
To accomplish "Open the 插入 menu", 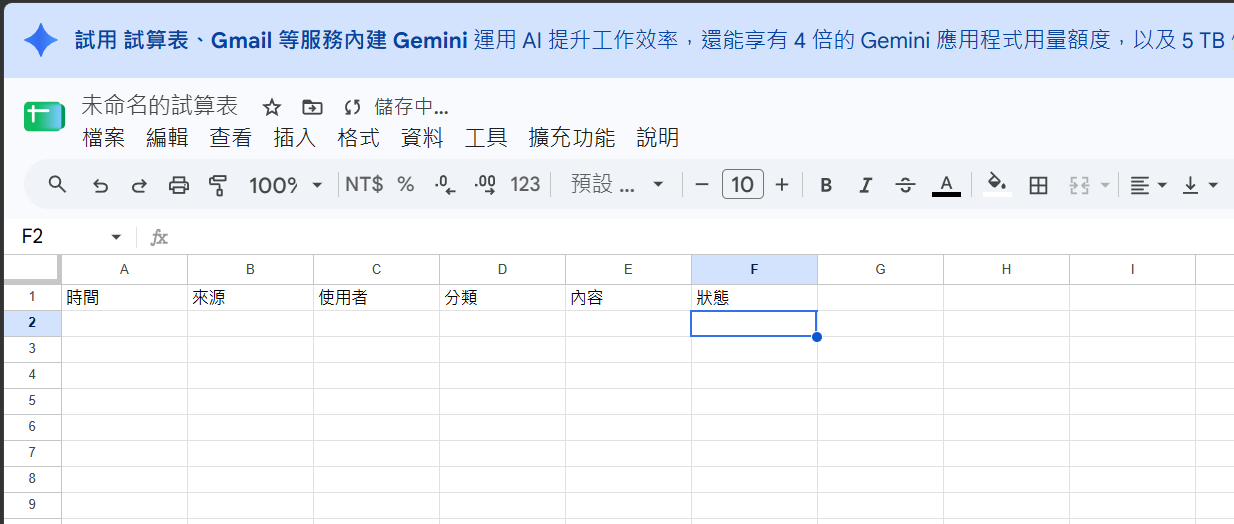I will coord(295,138).
